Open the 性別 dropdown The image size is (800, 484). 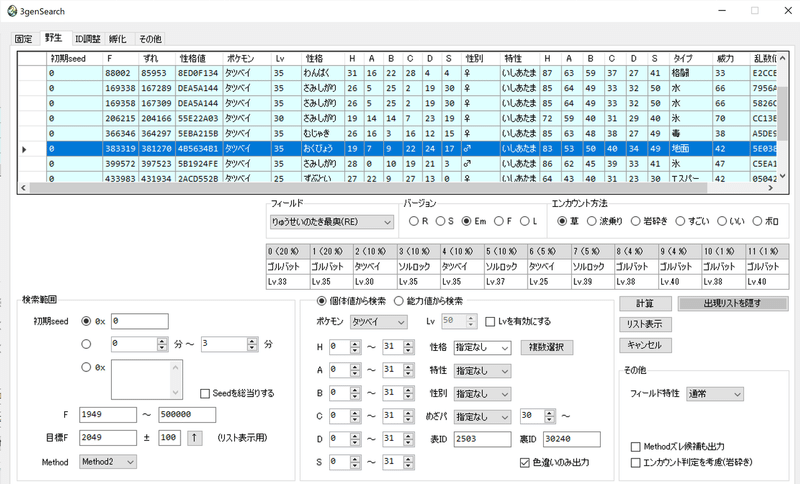[482, 394]
